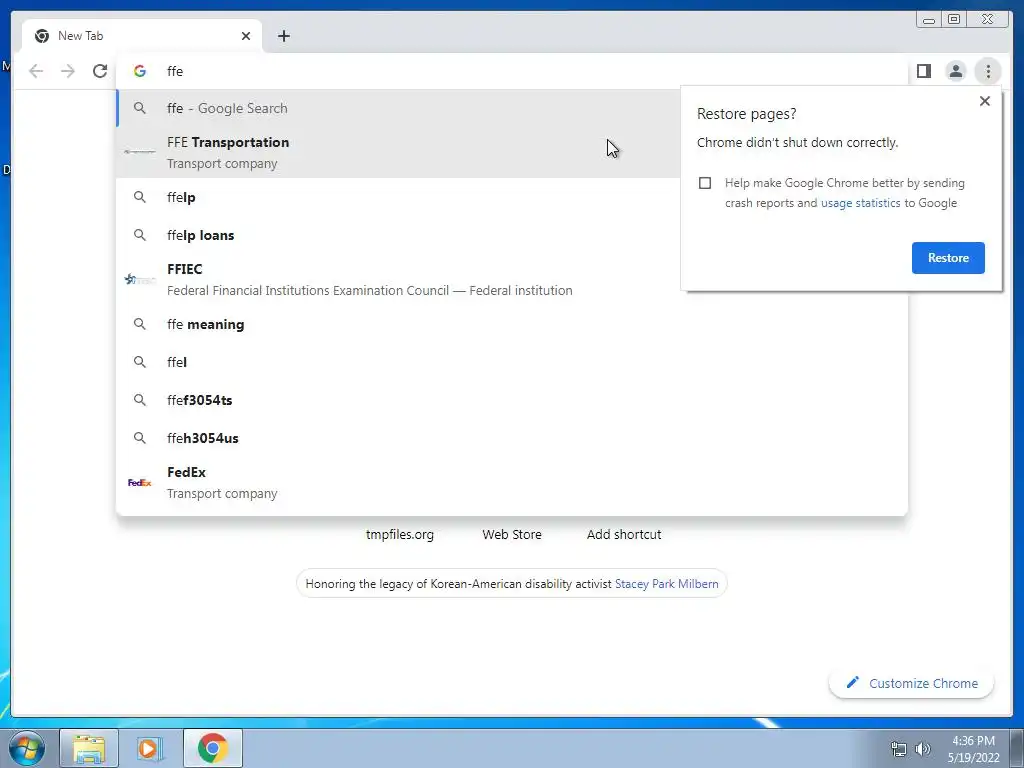This screenshot has width=1024, height=768.
Task: Select the 'ffel' suggestion
Action: 512,362
